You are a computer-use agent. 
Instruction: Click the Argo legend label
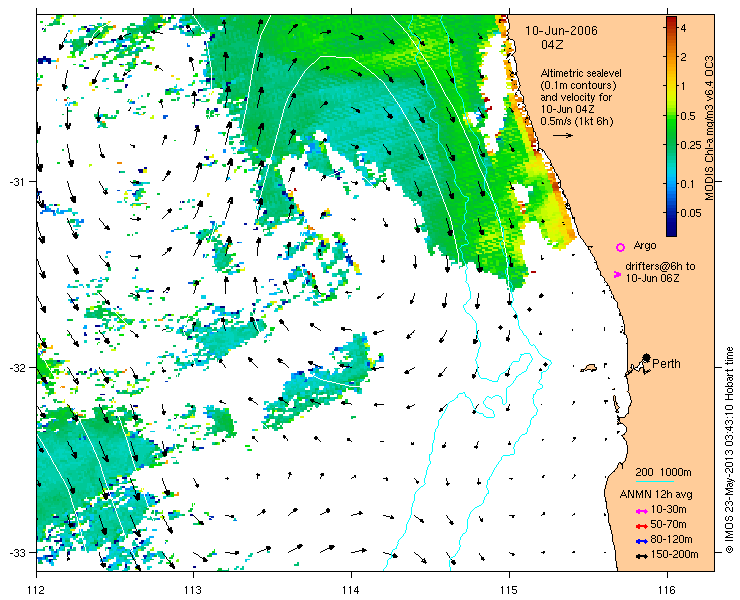tap(645, 245)
